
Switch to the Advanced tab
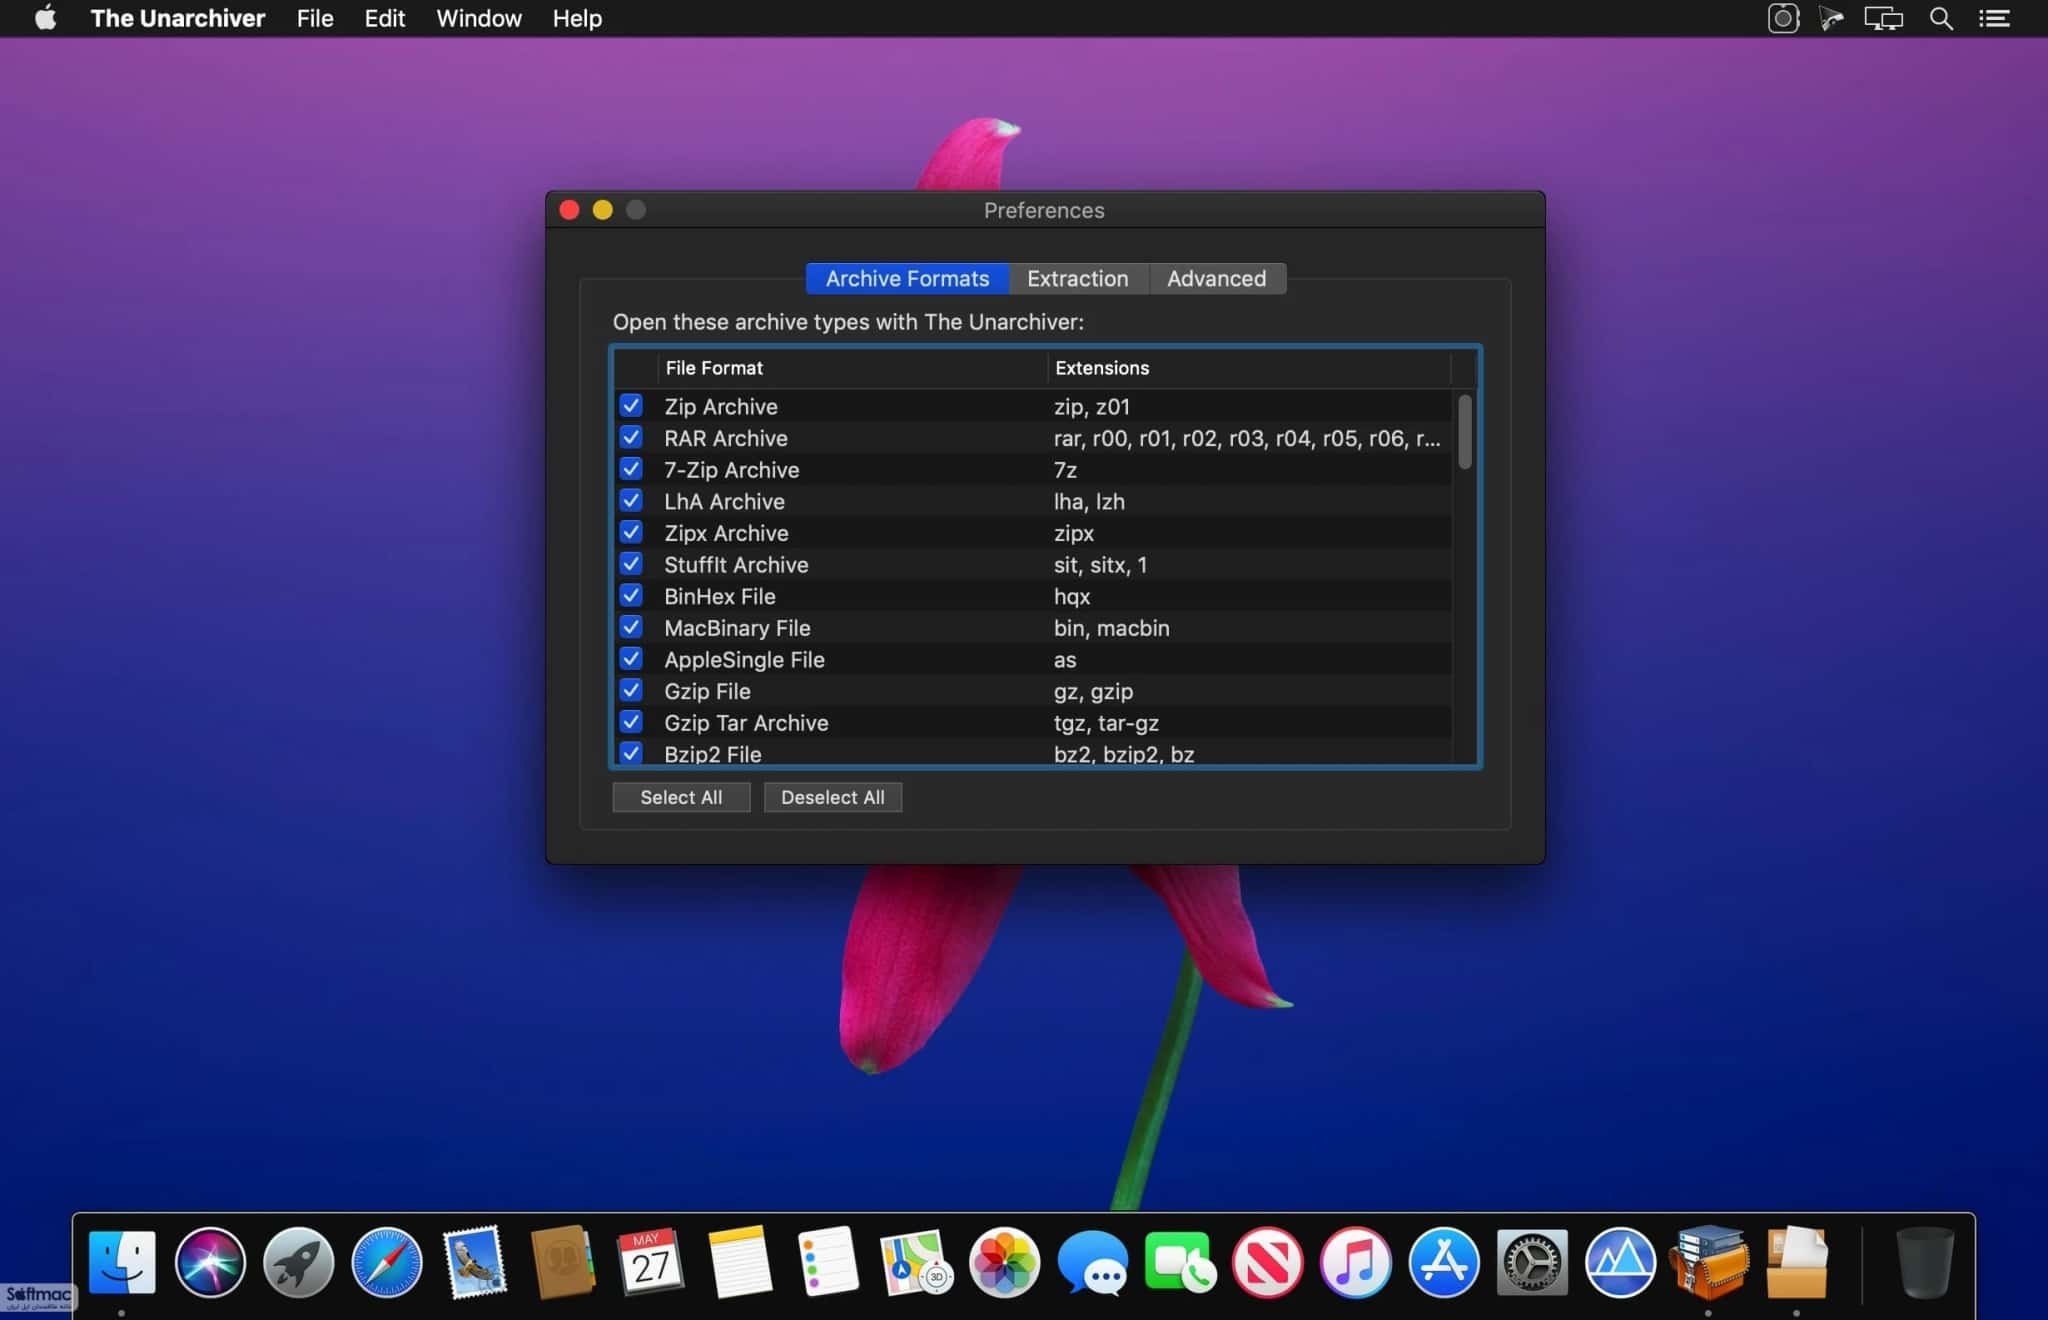pos(1217,278)
